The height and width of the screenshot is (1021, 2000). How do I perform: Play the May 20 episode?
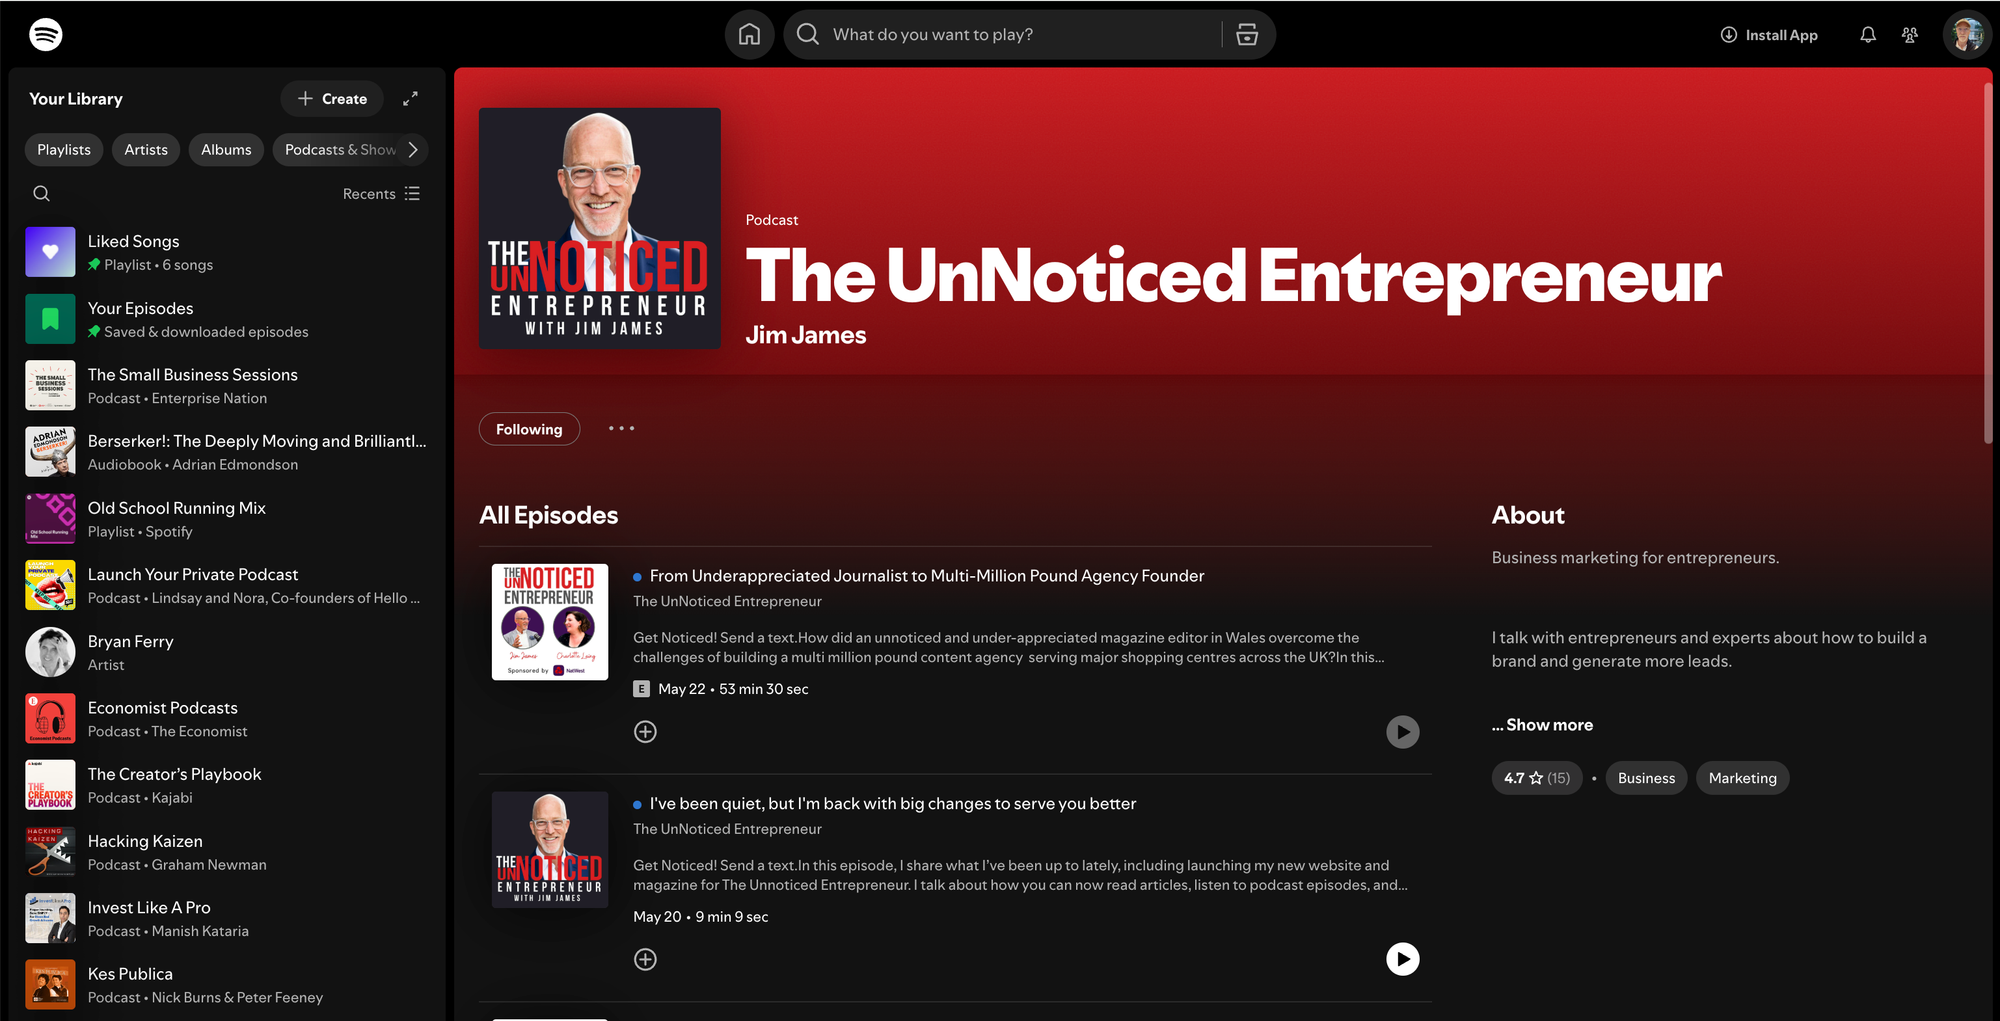(x=1402, y=960)
